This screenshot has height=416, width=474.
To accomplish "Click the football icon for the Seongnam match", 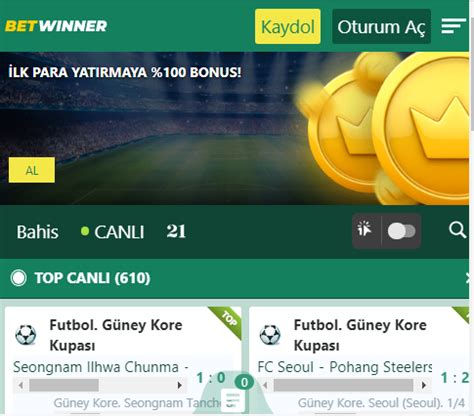I will click(26, 335).
